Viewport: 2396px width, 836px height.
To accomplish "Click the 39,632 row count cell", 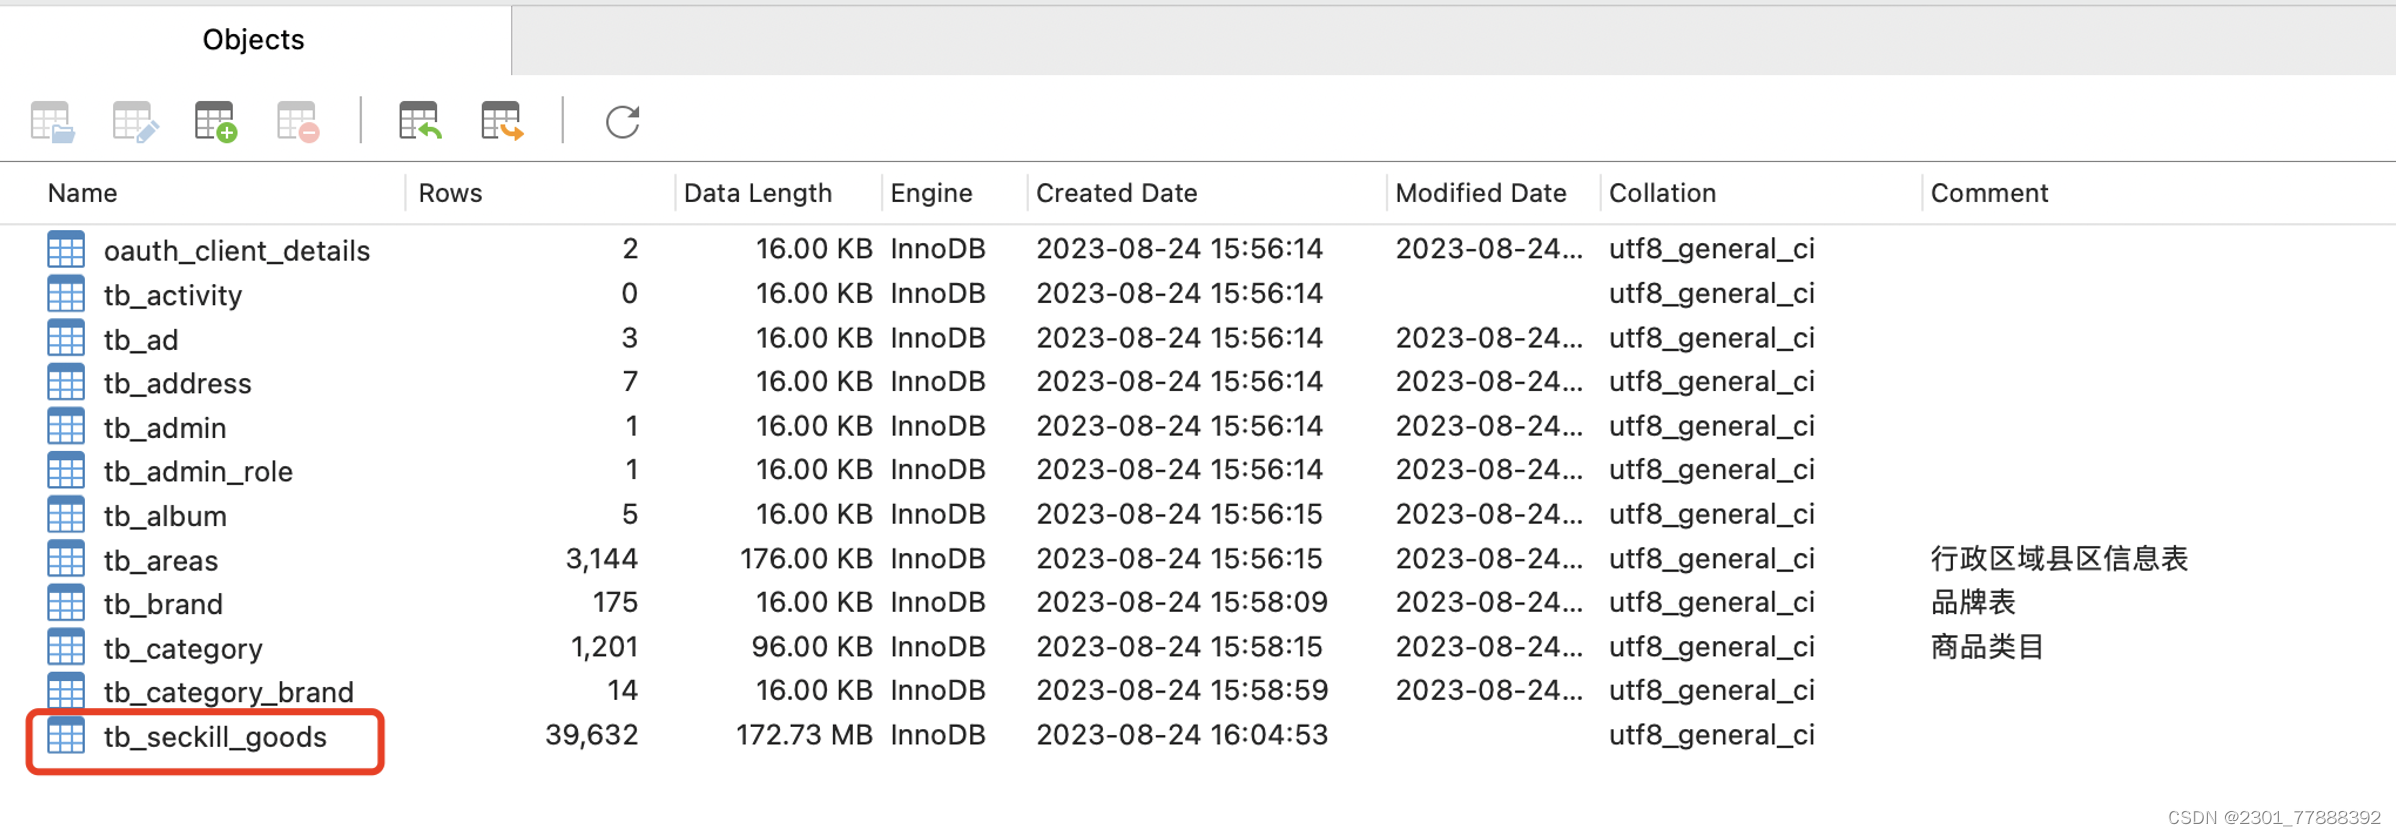I will coord(592,735).
